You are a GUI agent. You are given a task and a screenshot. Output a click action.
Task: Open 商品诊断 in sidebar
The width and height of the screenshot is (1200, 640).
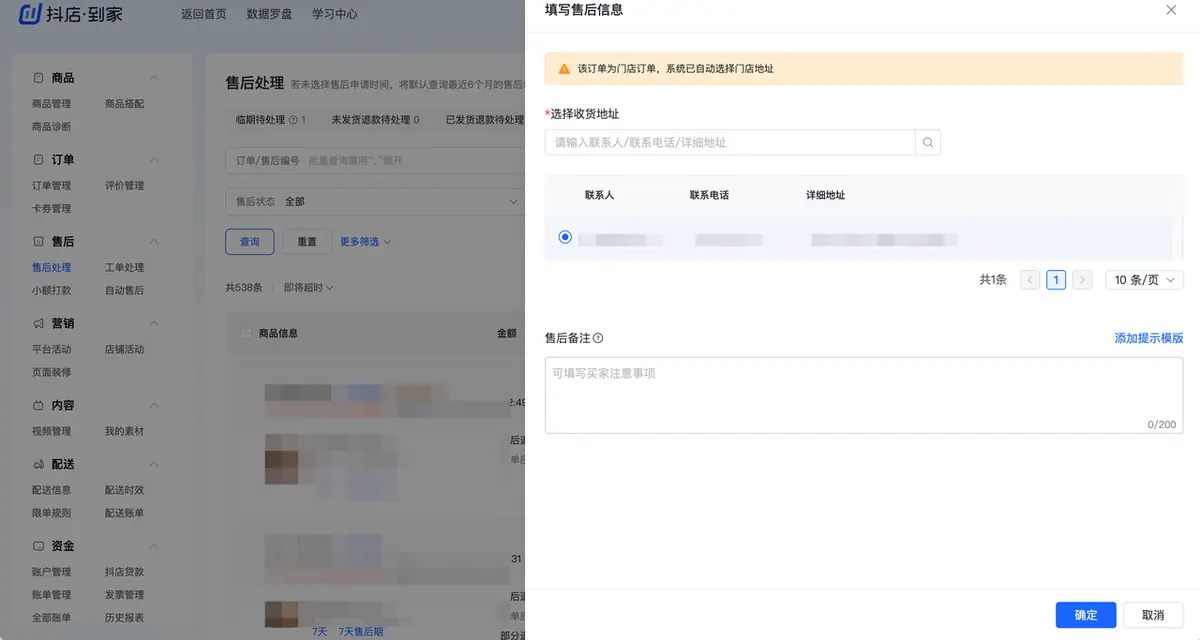pos(52,127)
